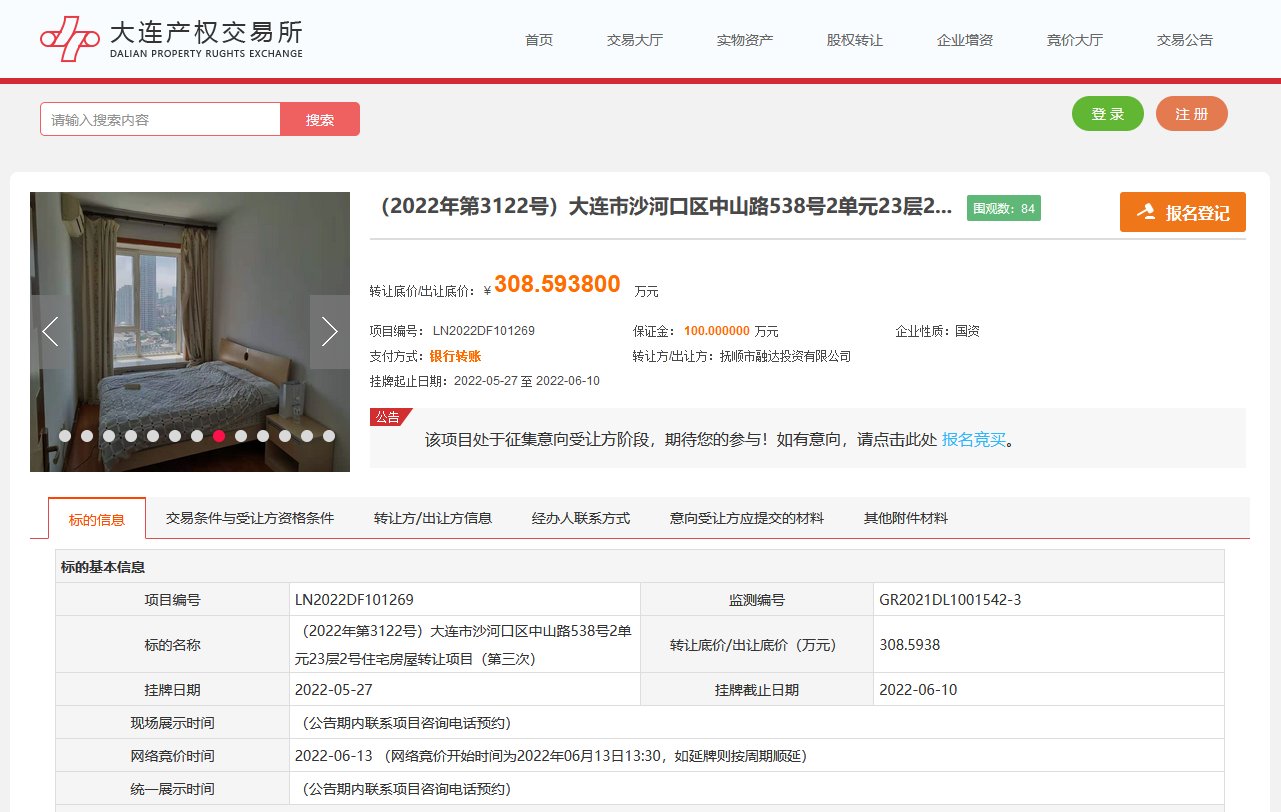Open 交易公告 in the top navigation
The width and height of the screenshot is (1281, 812).
point(1185,40)
